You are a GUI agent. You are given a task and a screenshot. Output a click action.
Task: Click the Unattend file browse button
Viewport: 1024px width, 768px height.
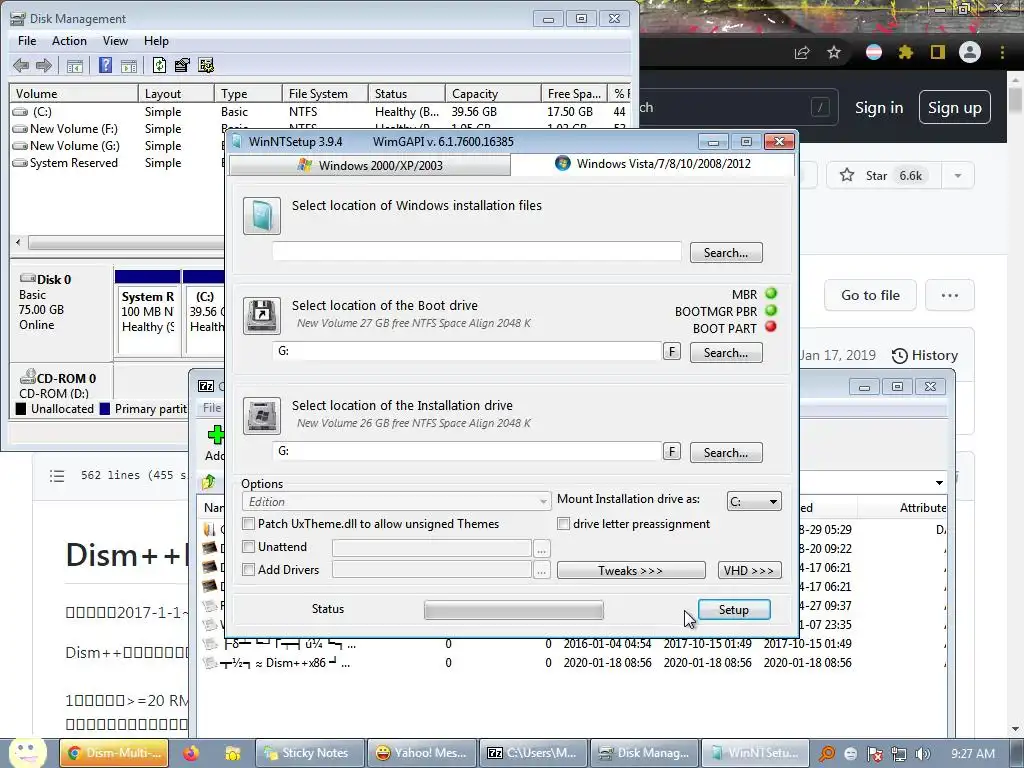tap(541, 549)
